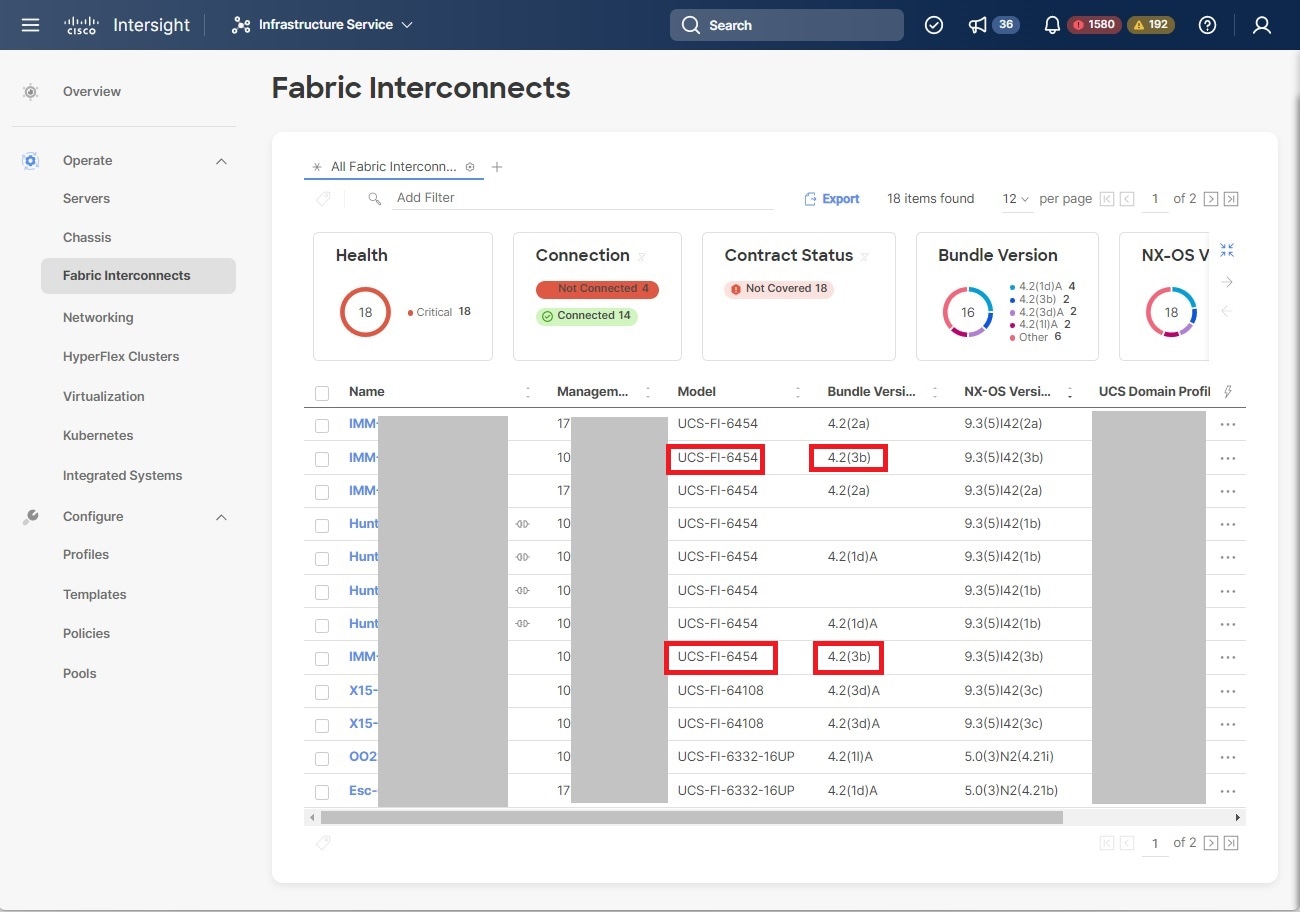Click the collapse widgets arrows icon

click(1227, 250)
